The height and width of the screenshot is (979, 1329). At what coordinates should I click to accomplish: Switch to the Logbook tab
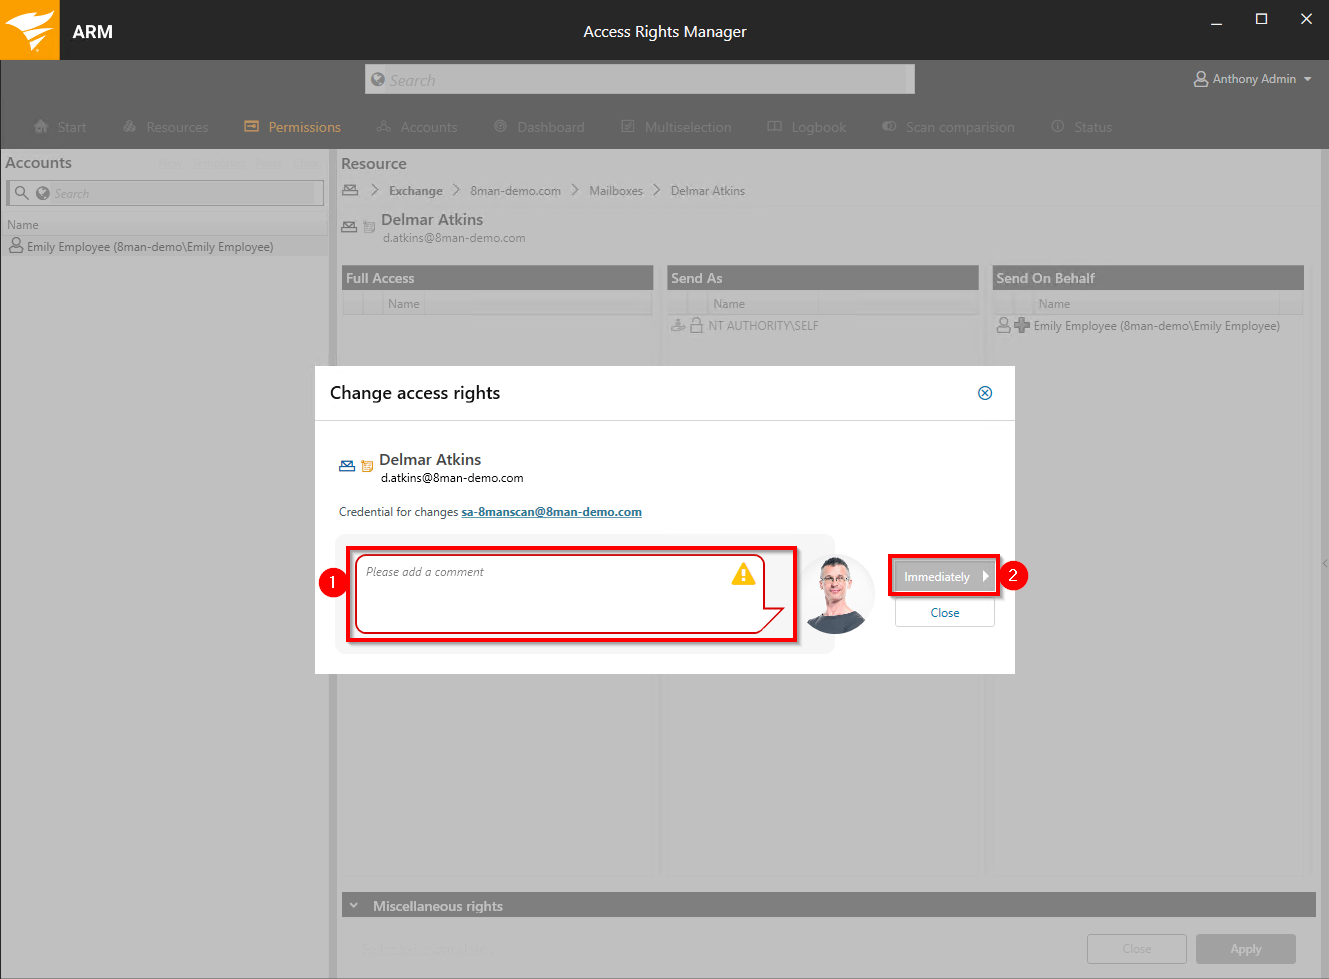click(807, 127)
